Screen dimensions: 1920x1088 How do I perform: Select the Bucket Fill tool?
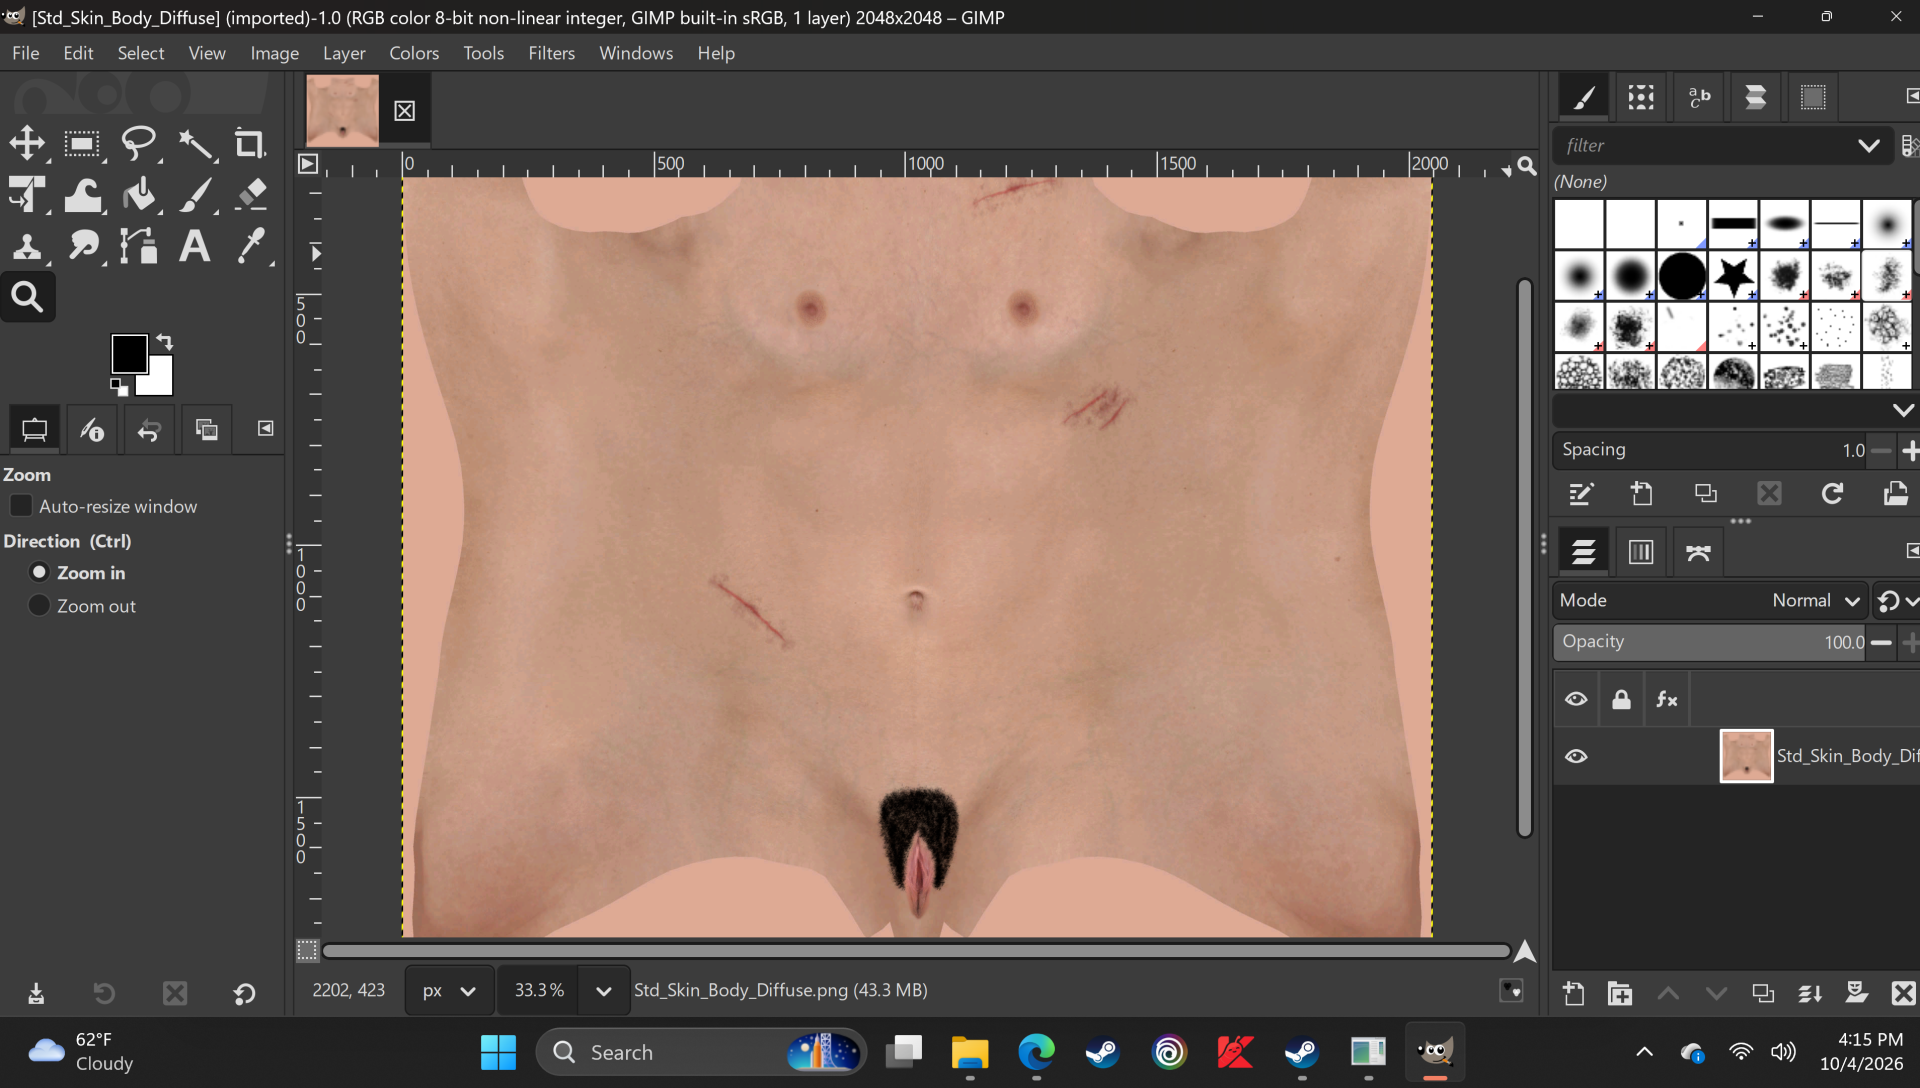[x=139, y=194]
